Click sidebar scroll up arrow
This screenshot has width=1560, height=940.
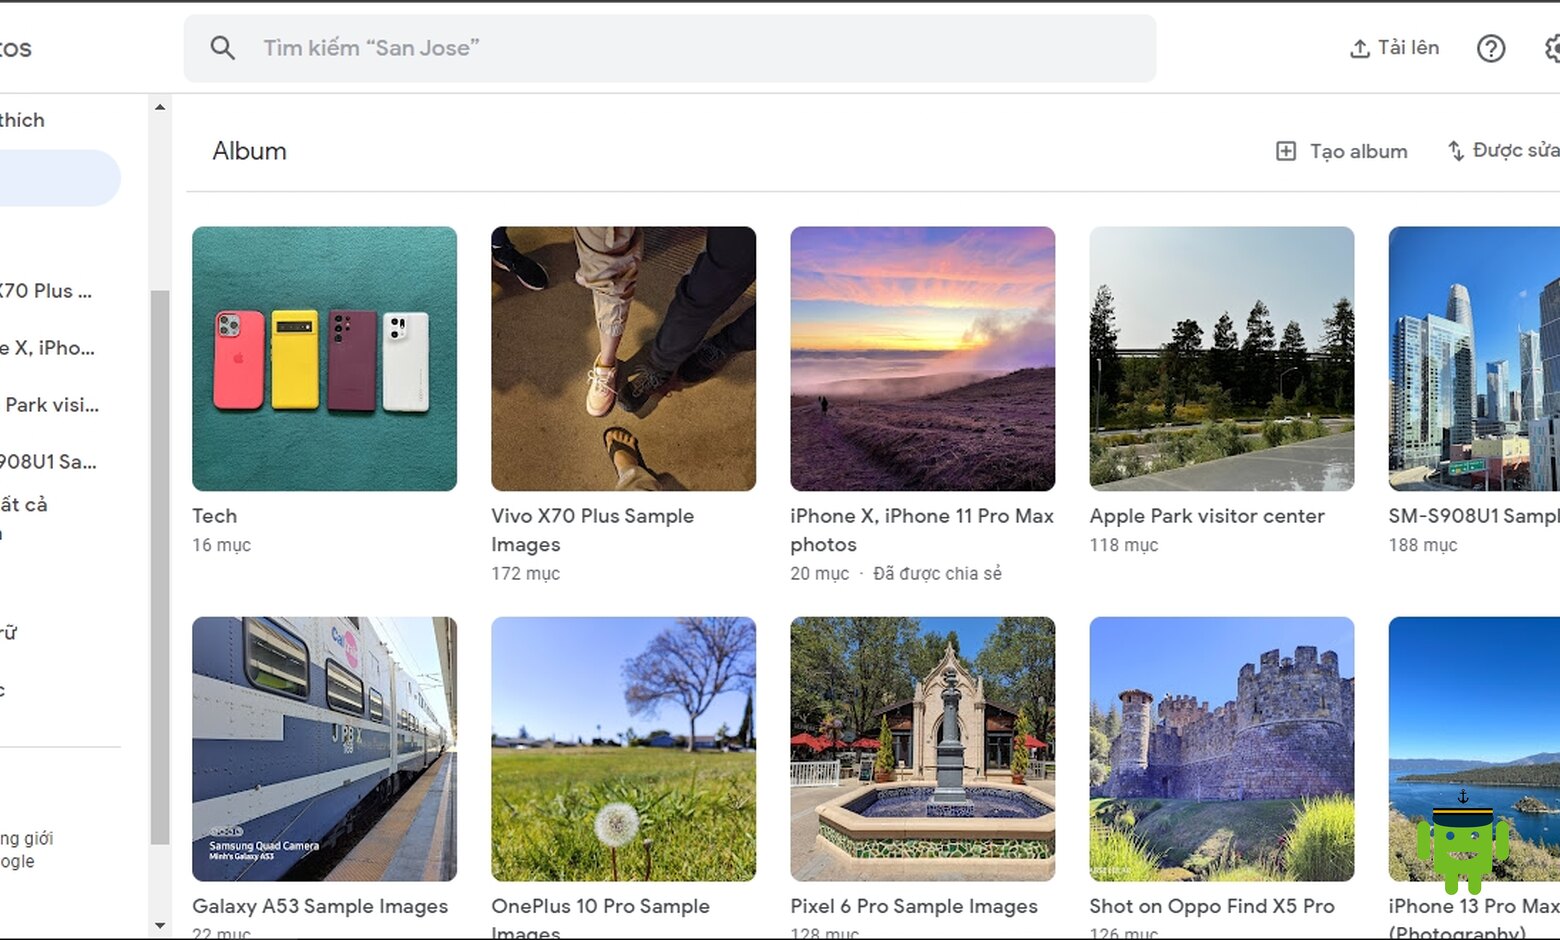(x=160, y=107)
